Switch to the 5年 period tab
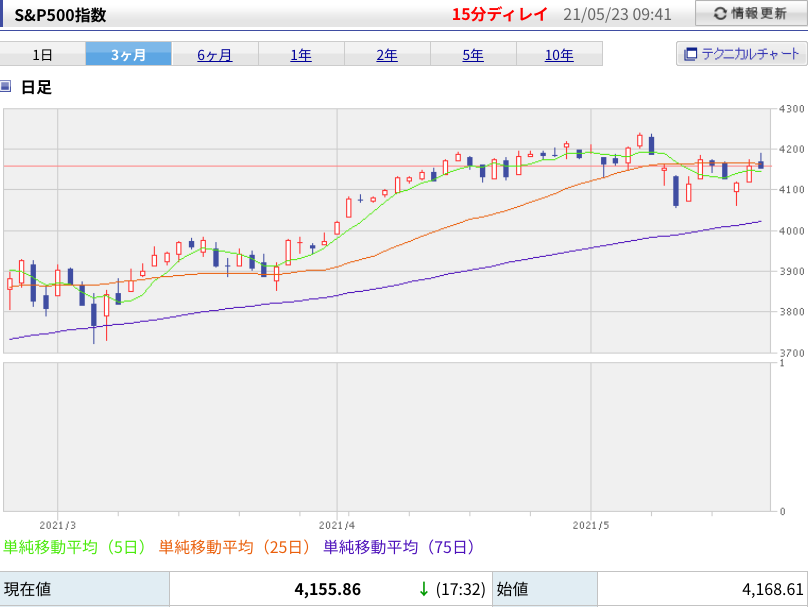The height and width of the screenshot is (607, 809). 473,54
